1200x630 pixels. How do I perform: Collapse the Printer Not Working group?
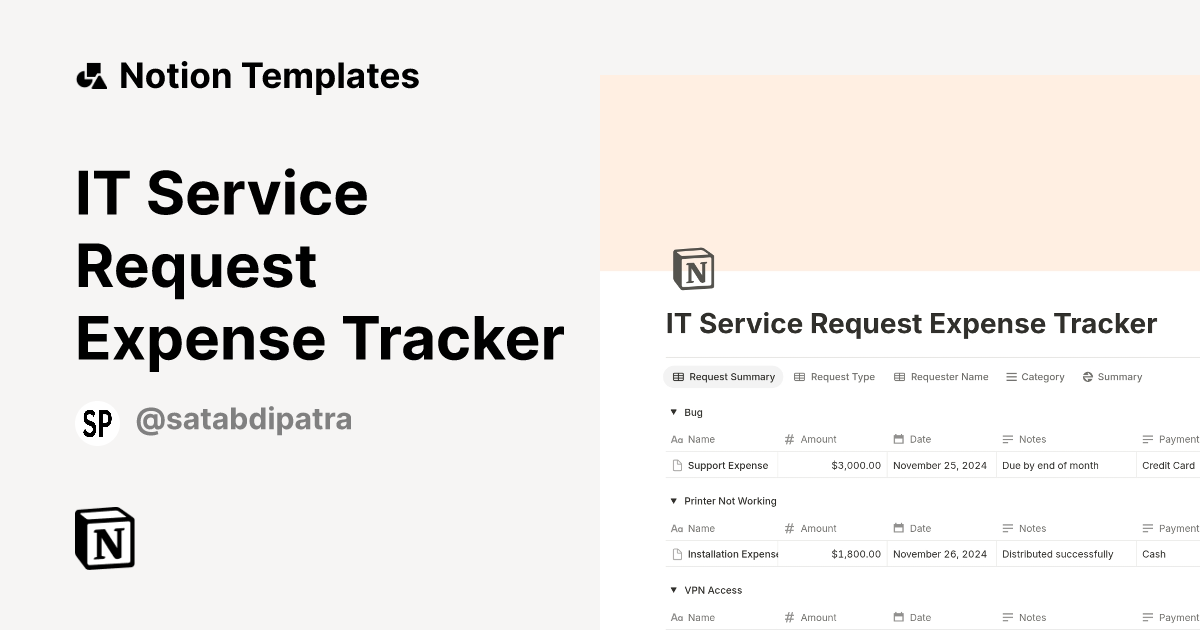click(672, 501)
